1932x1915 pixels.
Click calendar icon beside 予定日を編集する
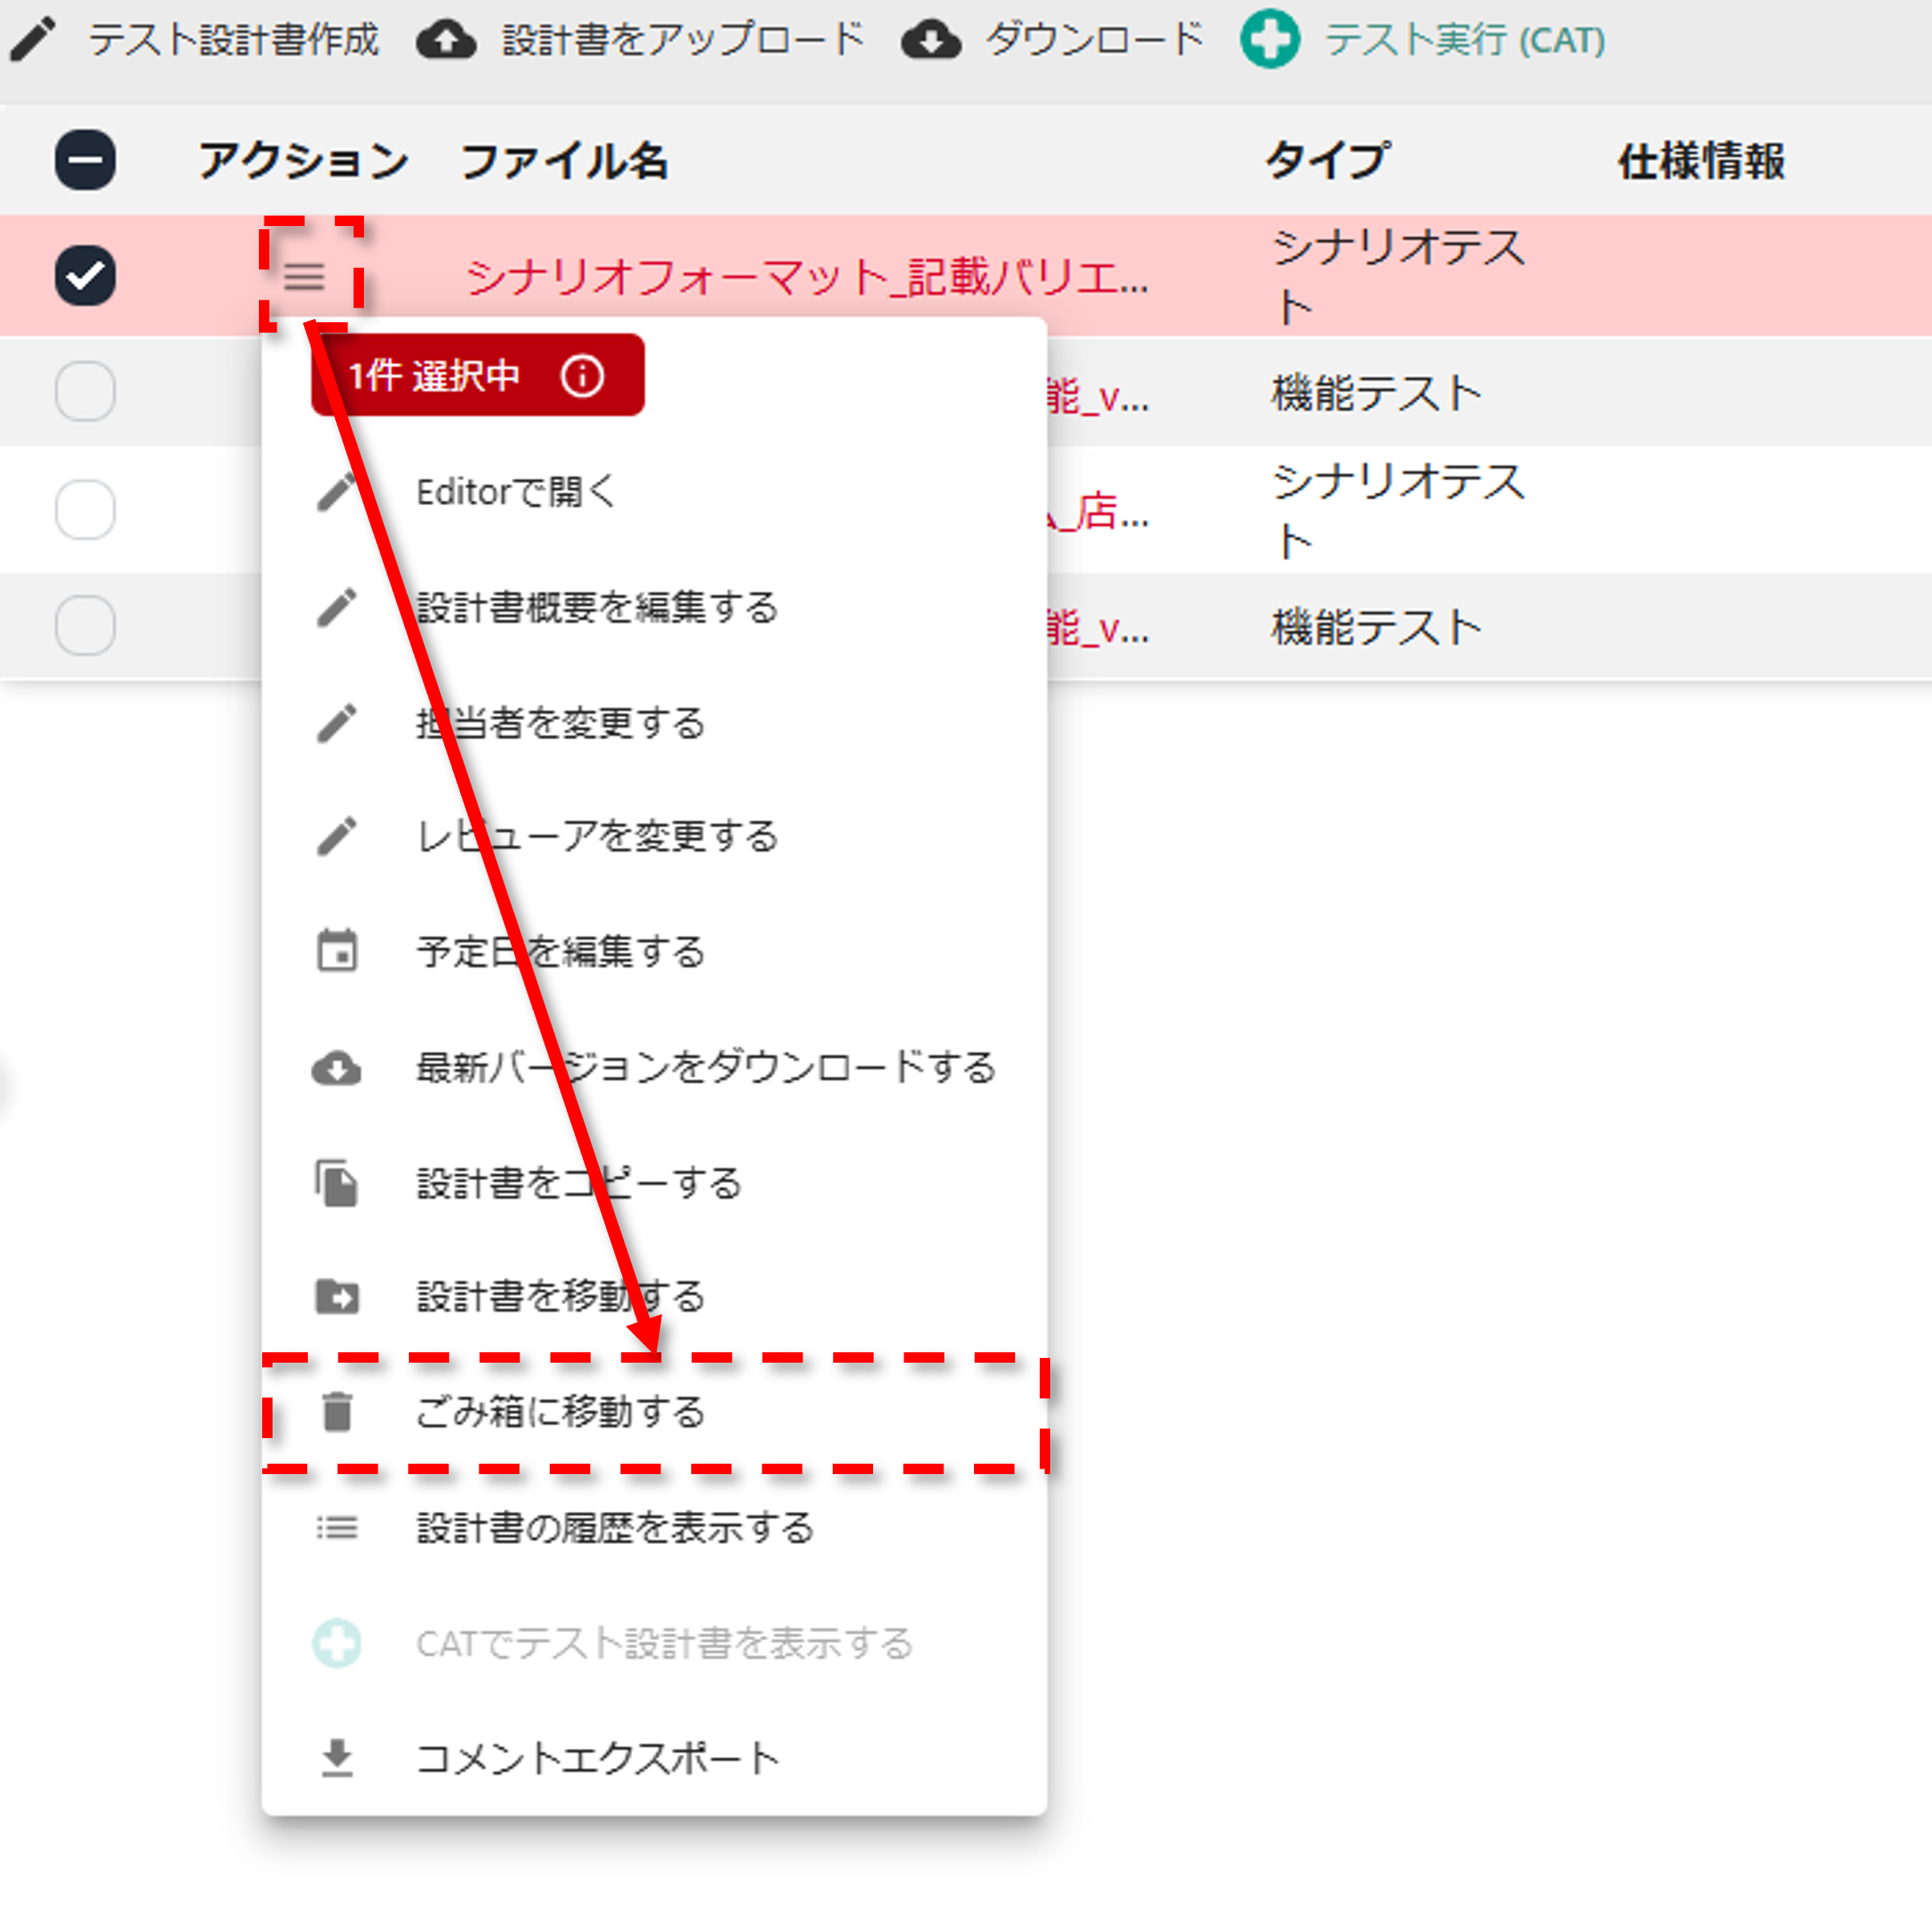coord(337,951)
